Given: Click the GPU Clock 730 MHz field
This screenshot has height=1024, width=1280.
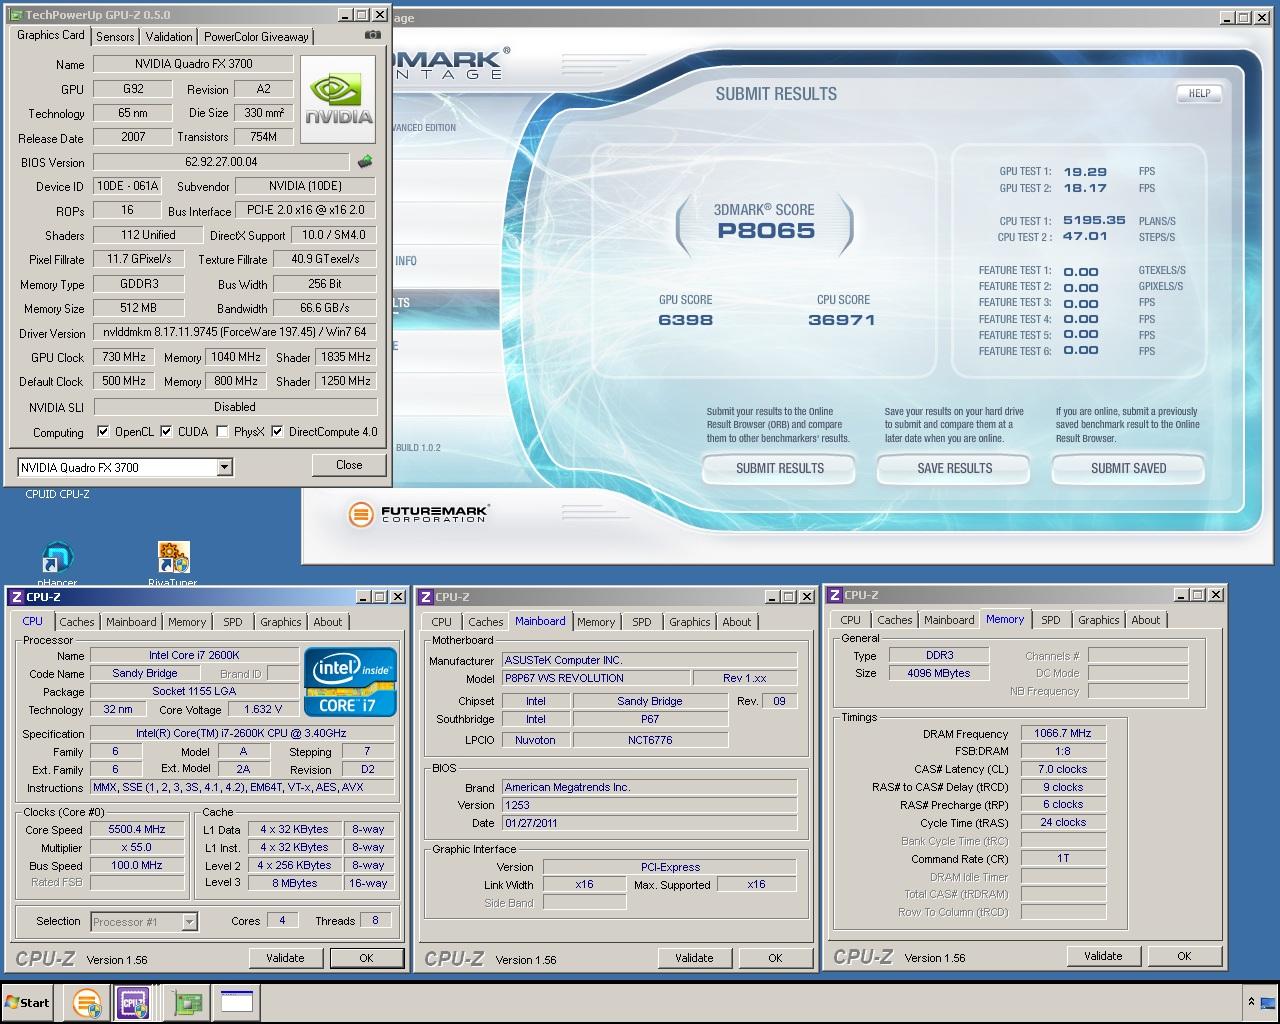Looking at the screenshot, I should click(x=124, y=357).
